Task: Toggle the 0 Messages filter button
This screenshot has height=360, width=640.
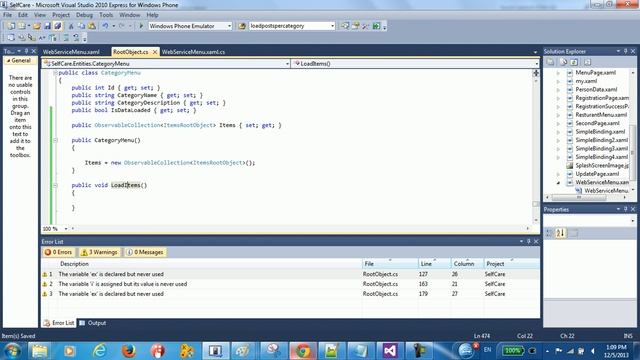Action: (145, 252)
